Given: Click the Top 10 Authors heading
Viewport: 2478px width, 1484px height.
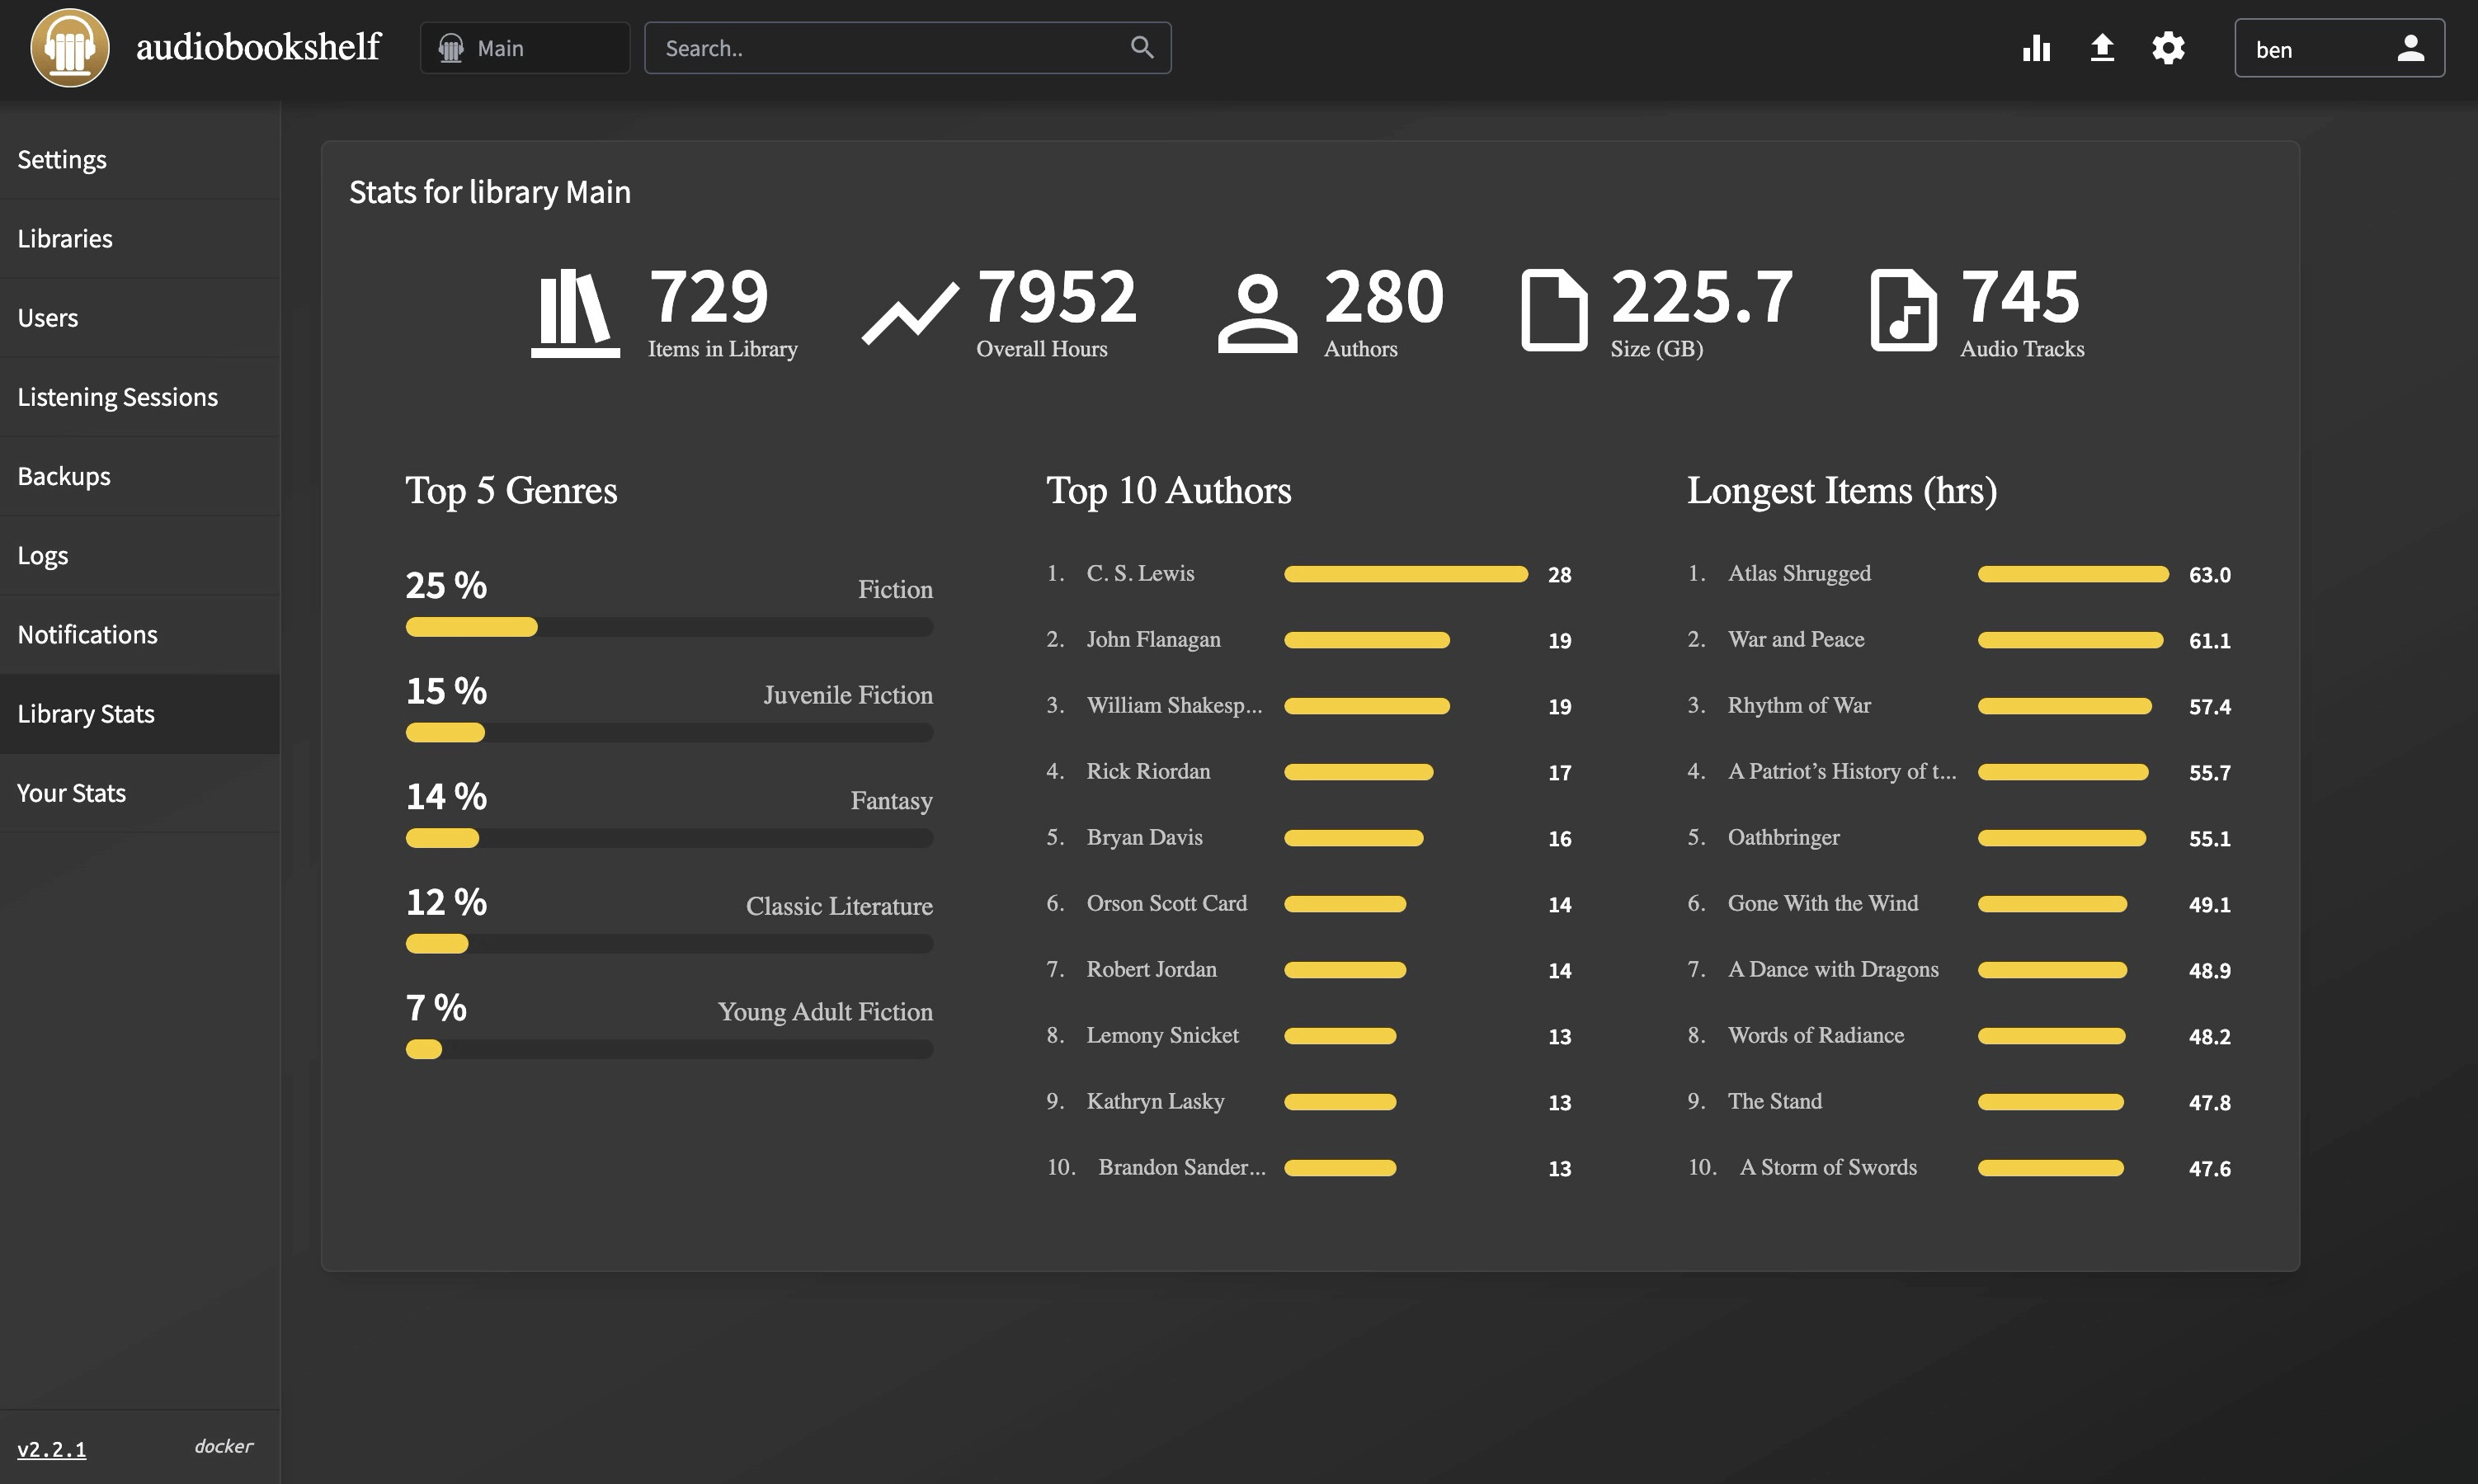Looking at the screenshot, I should tap(1168, 490).
